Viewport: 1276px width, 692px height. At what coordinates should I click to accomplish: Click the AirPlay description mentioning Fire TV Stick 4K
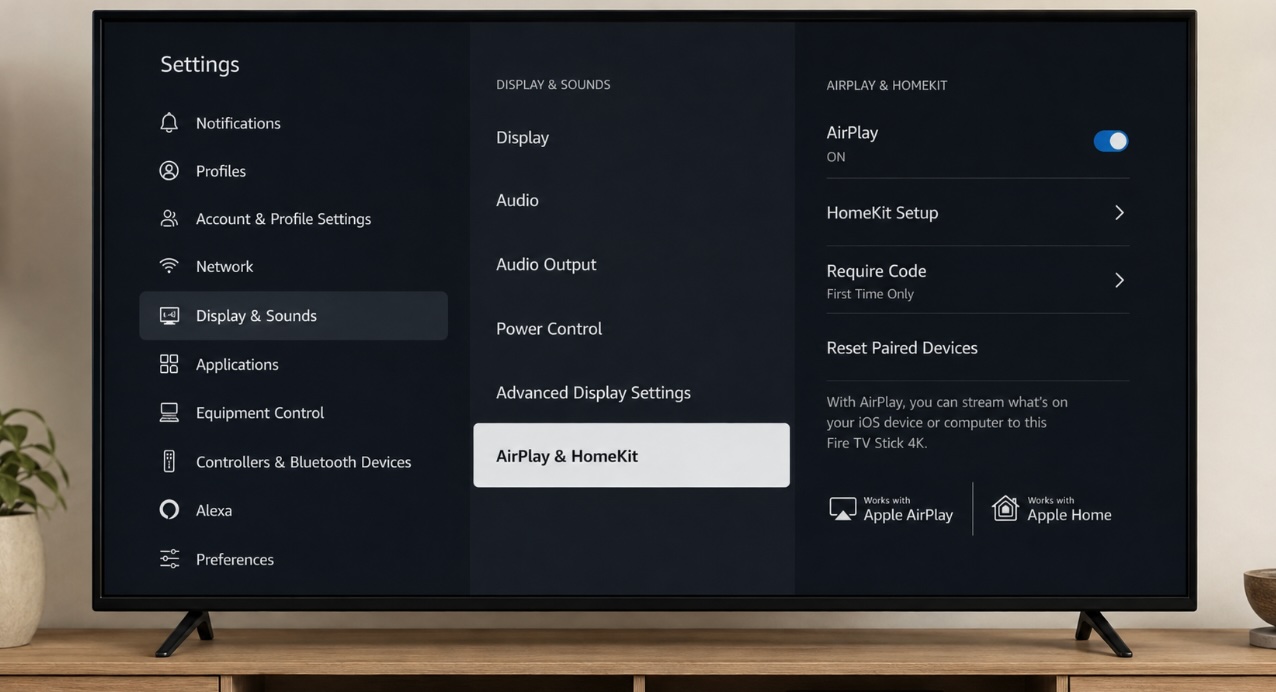point(947,422)
